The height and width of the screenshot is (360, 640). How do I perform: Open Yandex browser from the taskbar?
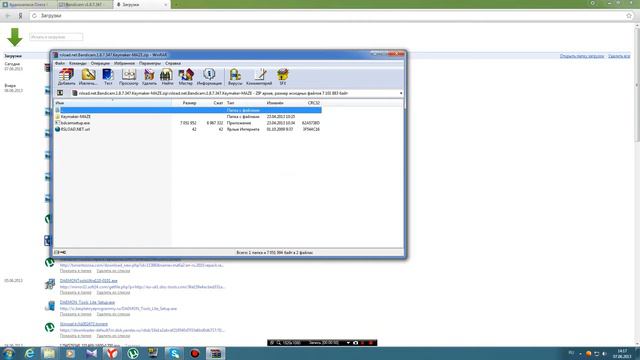[x=111, y=353]
